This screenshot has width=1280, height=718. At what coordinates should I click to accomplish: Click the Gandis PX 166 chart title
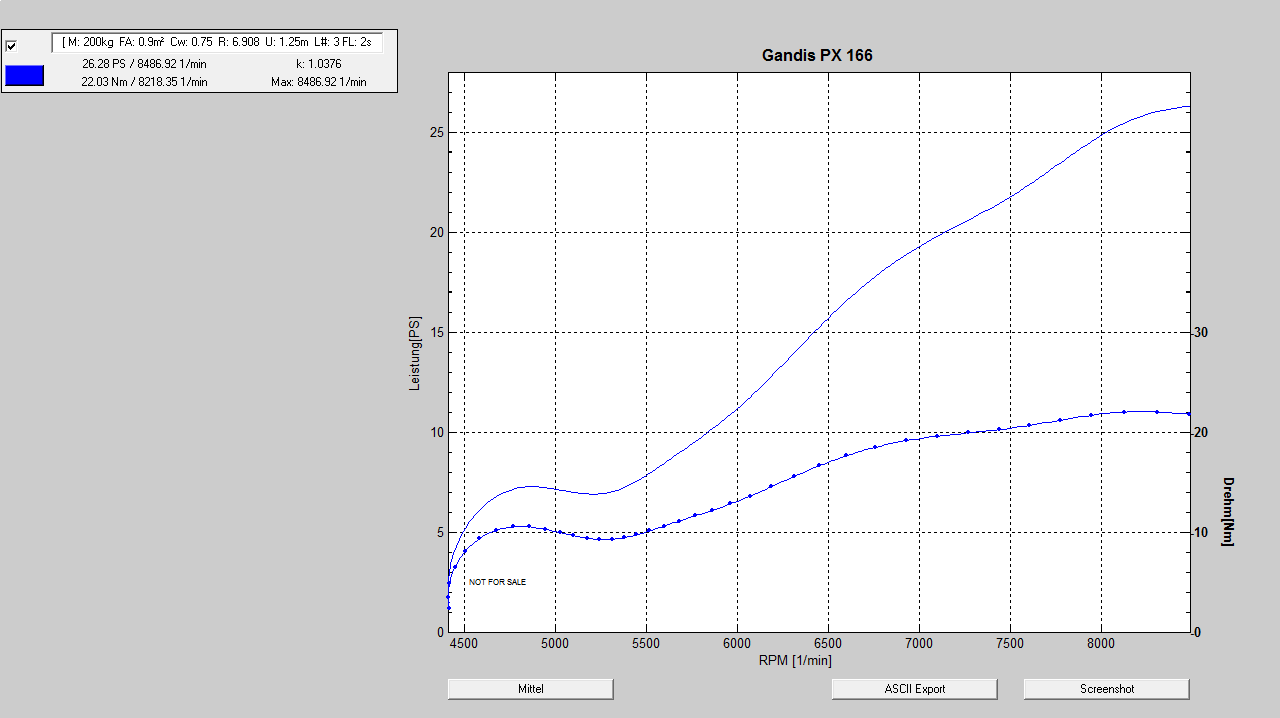pyautogui.click(x=817, y=56)
